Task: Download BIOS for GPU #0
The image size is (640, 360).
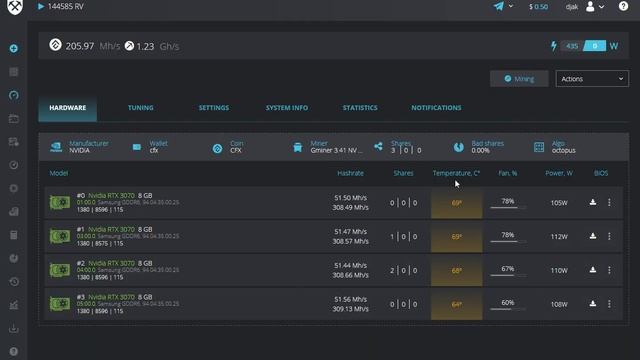Action: [x=593, y=202]
